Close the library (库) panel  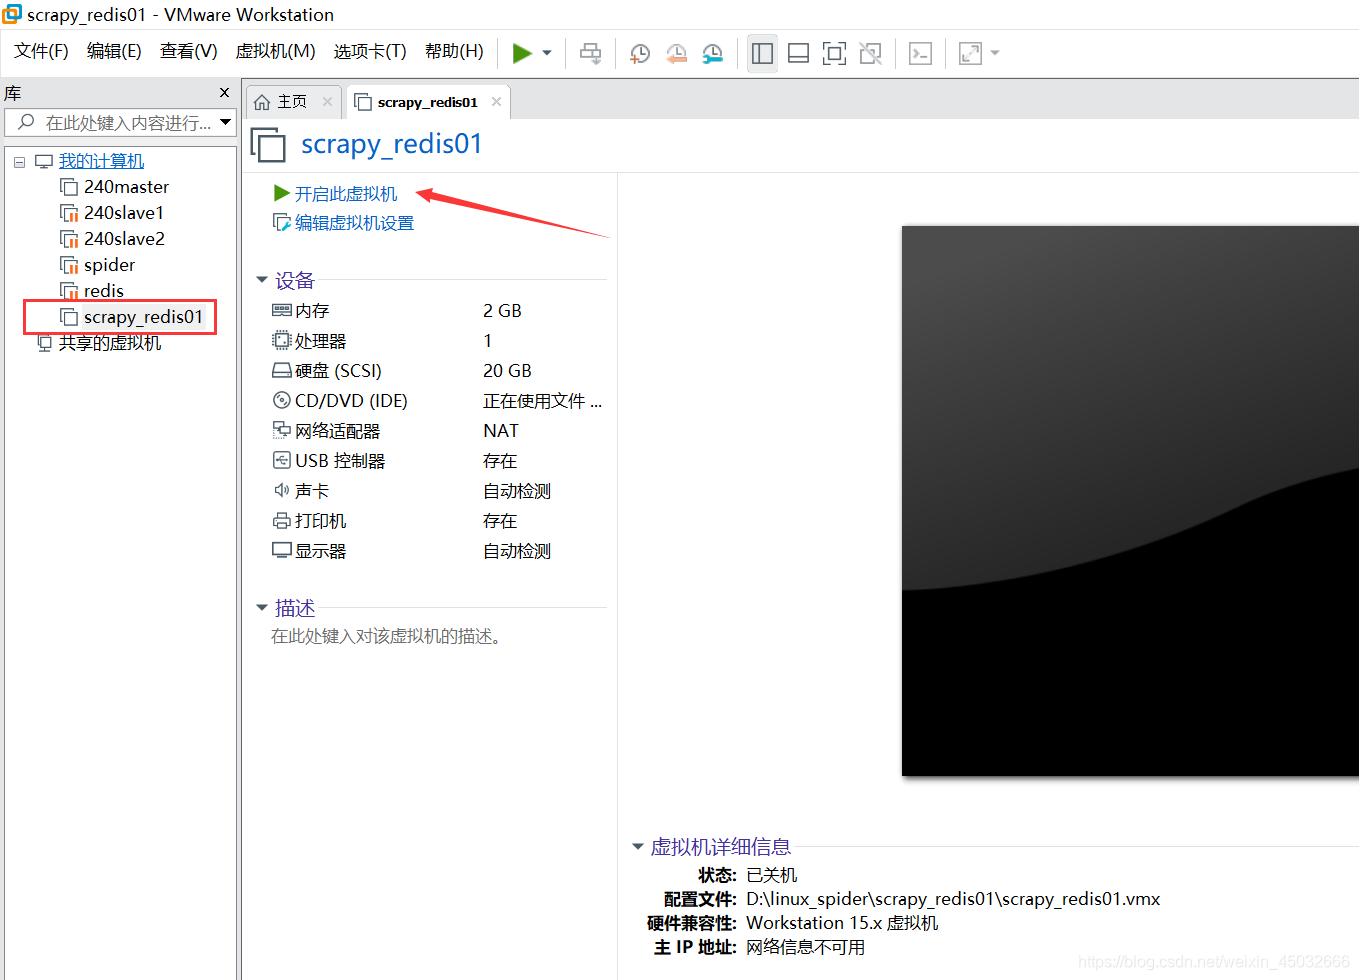(x=224, y=92)
